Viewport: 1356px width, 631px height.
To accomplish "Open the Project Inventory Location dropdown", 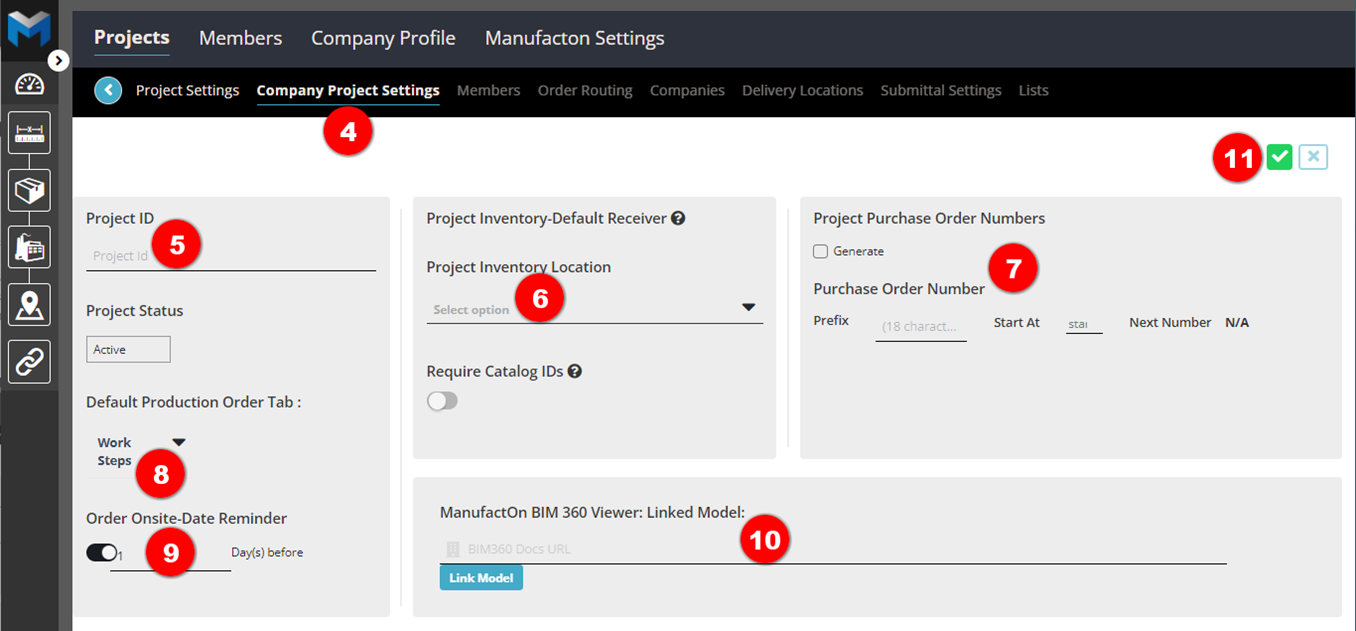I will (594, 309).
